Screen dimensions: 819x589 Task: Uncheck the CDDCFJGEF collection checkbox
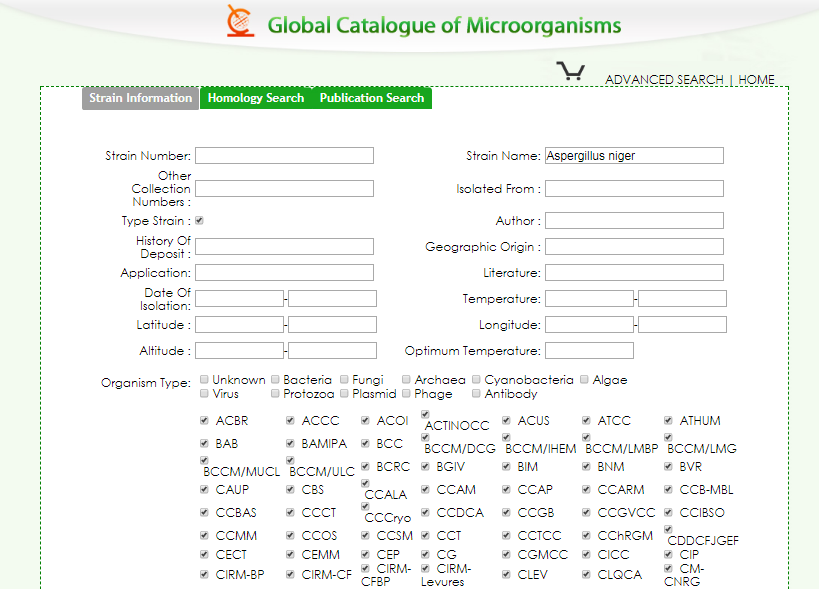point(668,529)
